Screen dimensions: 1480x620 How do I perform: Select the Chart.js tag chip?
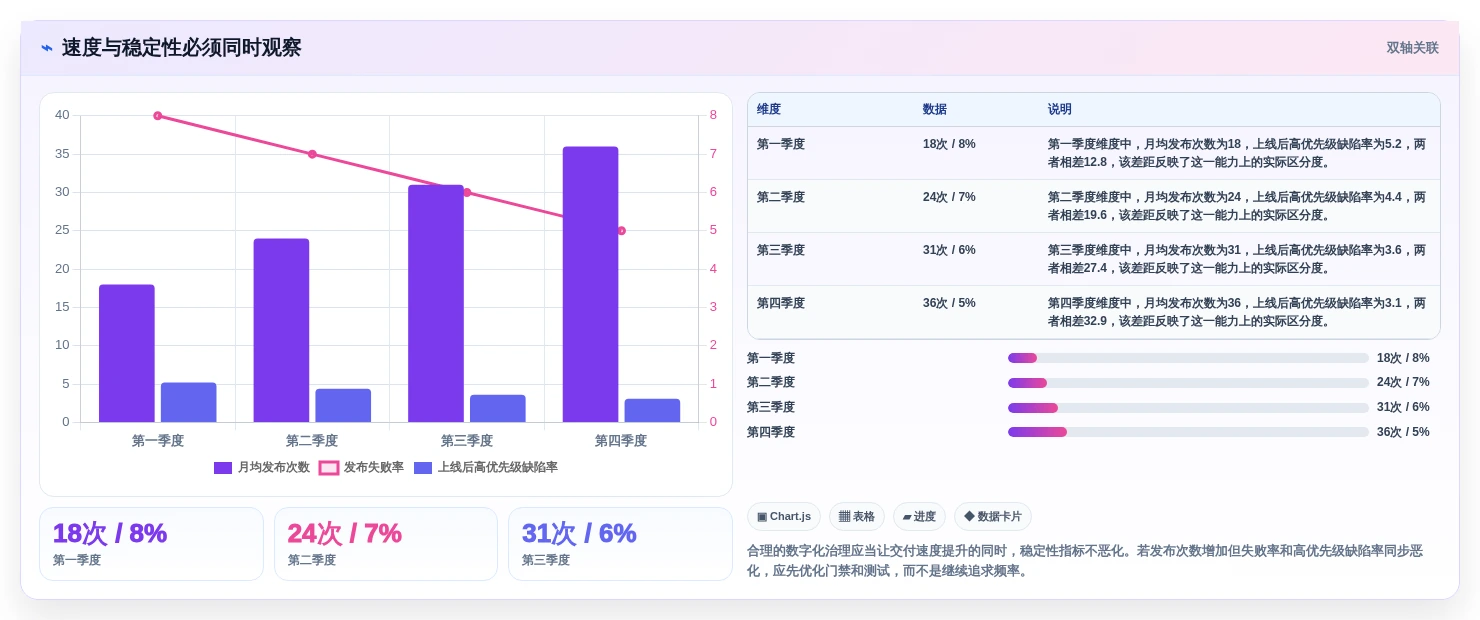pos(784,516)
